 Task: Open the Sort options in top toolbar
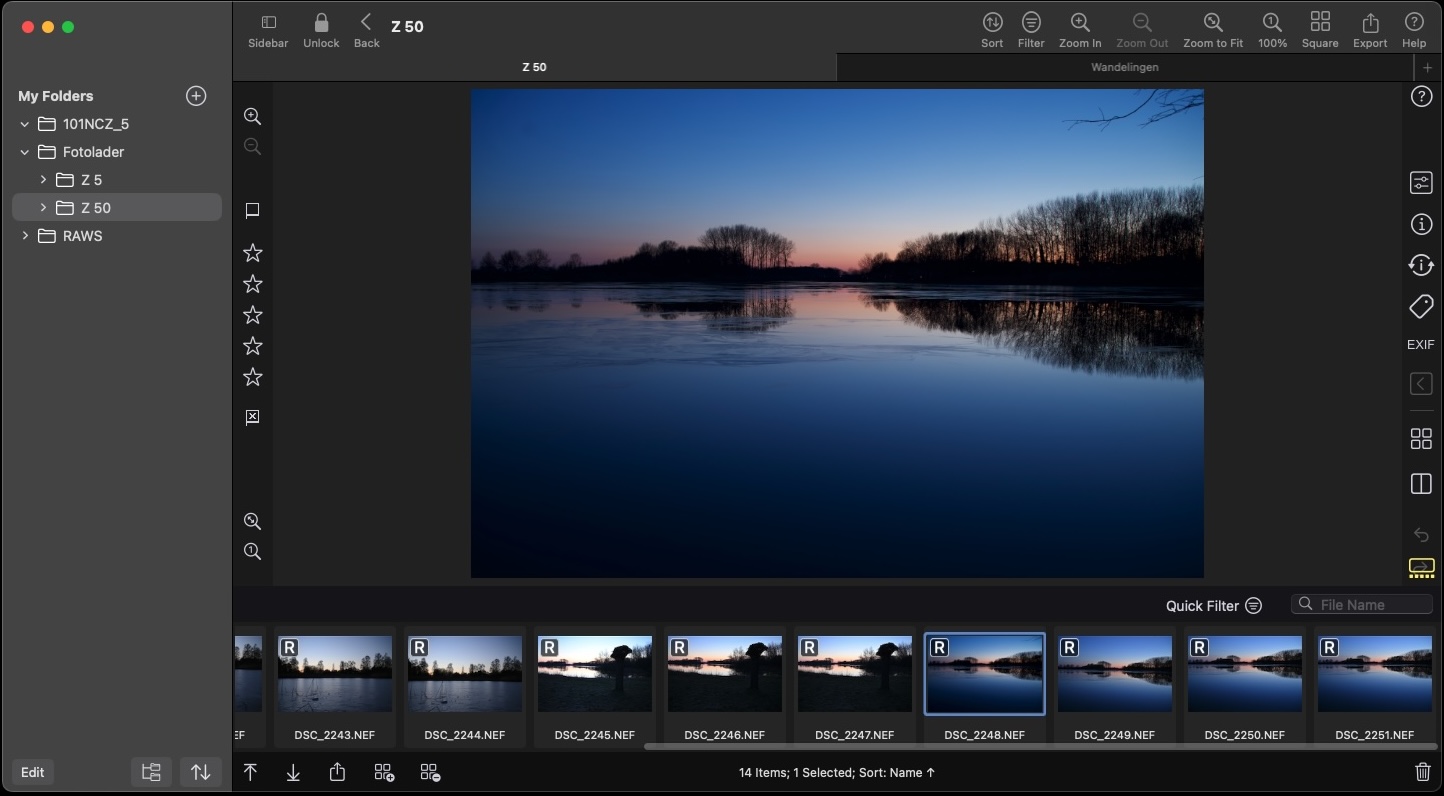tap(991, 23)
